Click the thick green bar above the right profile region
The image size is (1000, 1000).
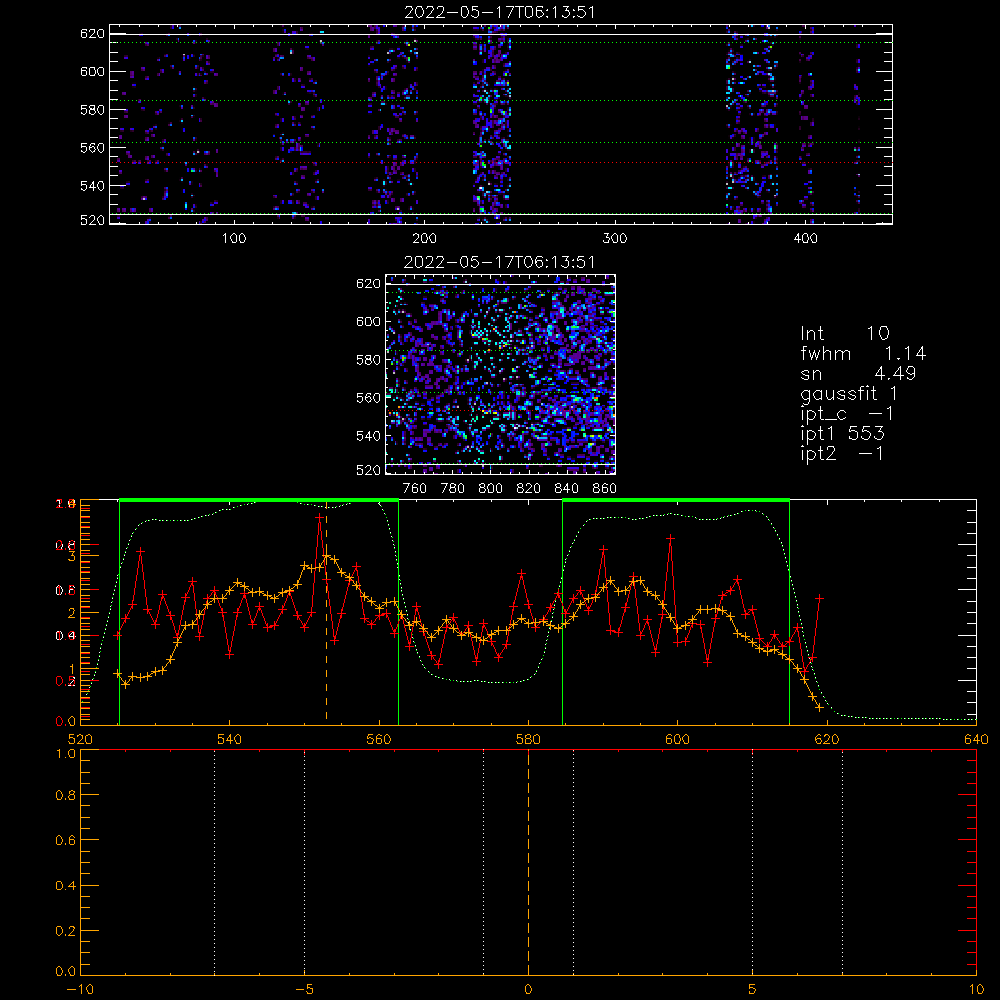[676, 500]
